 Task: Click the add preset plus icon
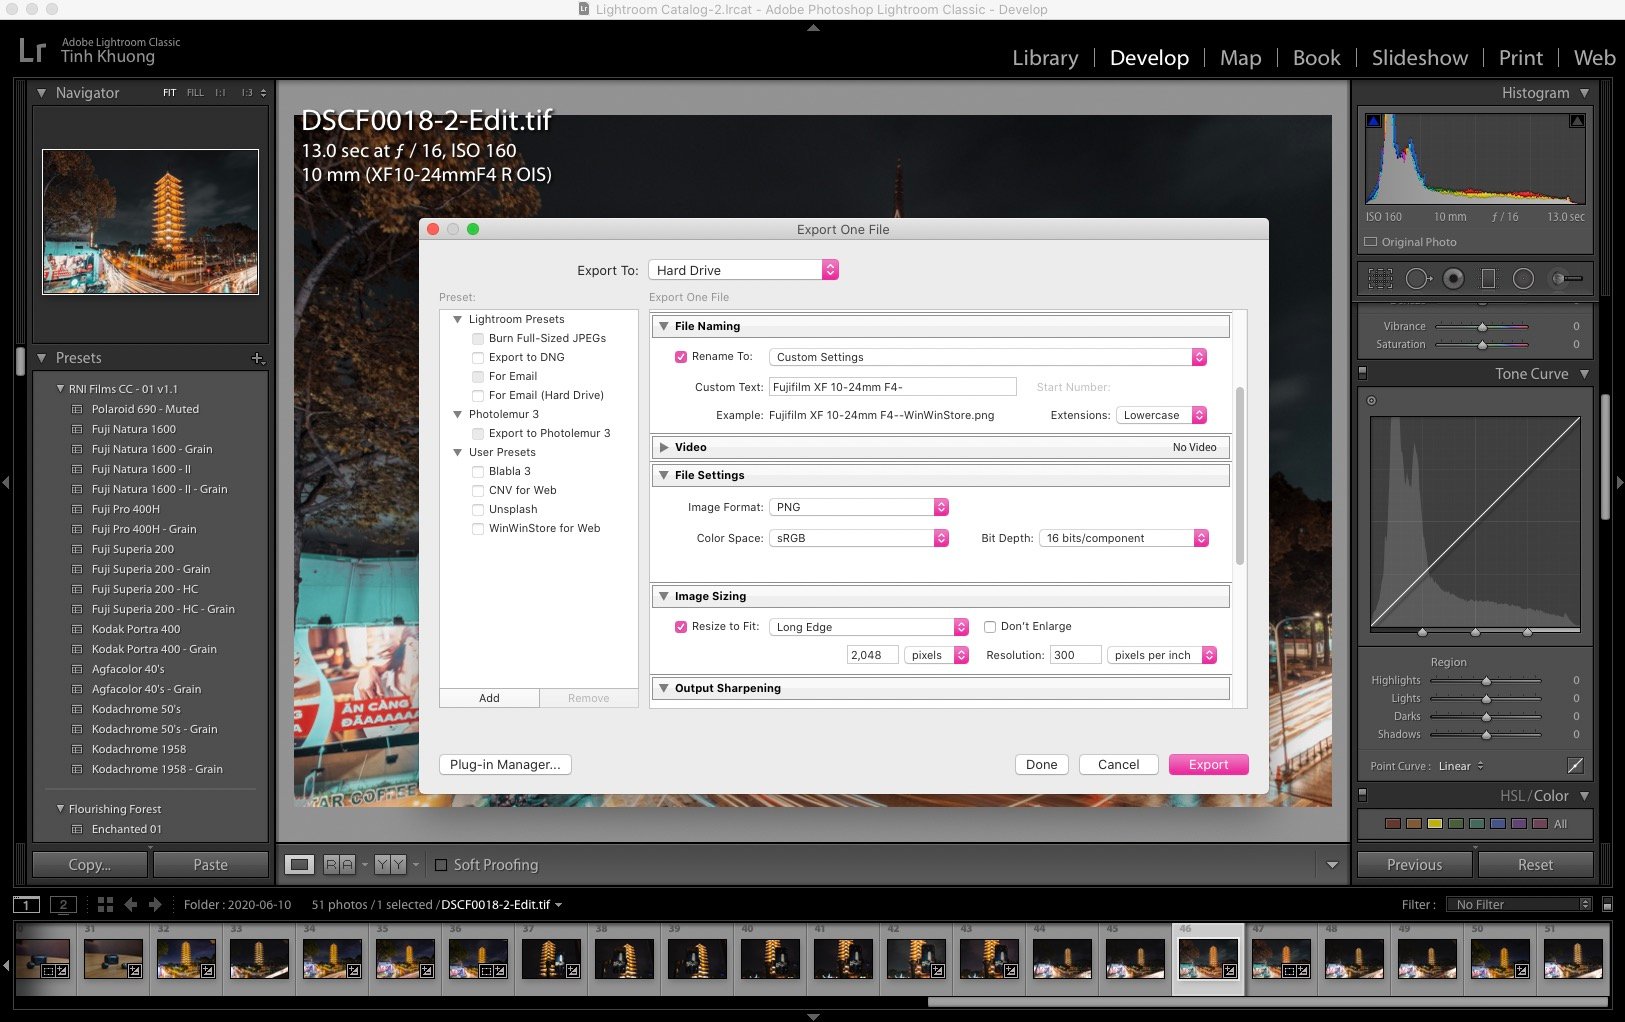pos(257,358)
